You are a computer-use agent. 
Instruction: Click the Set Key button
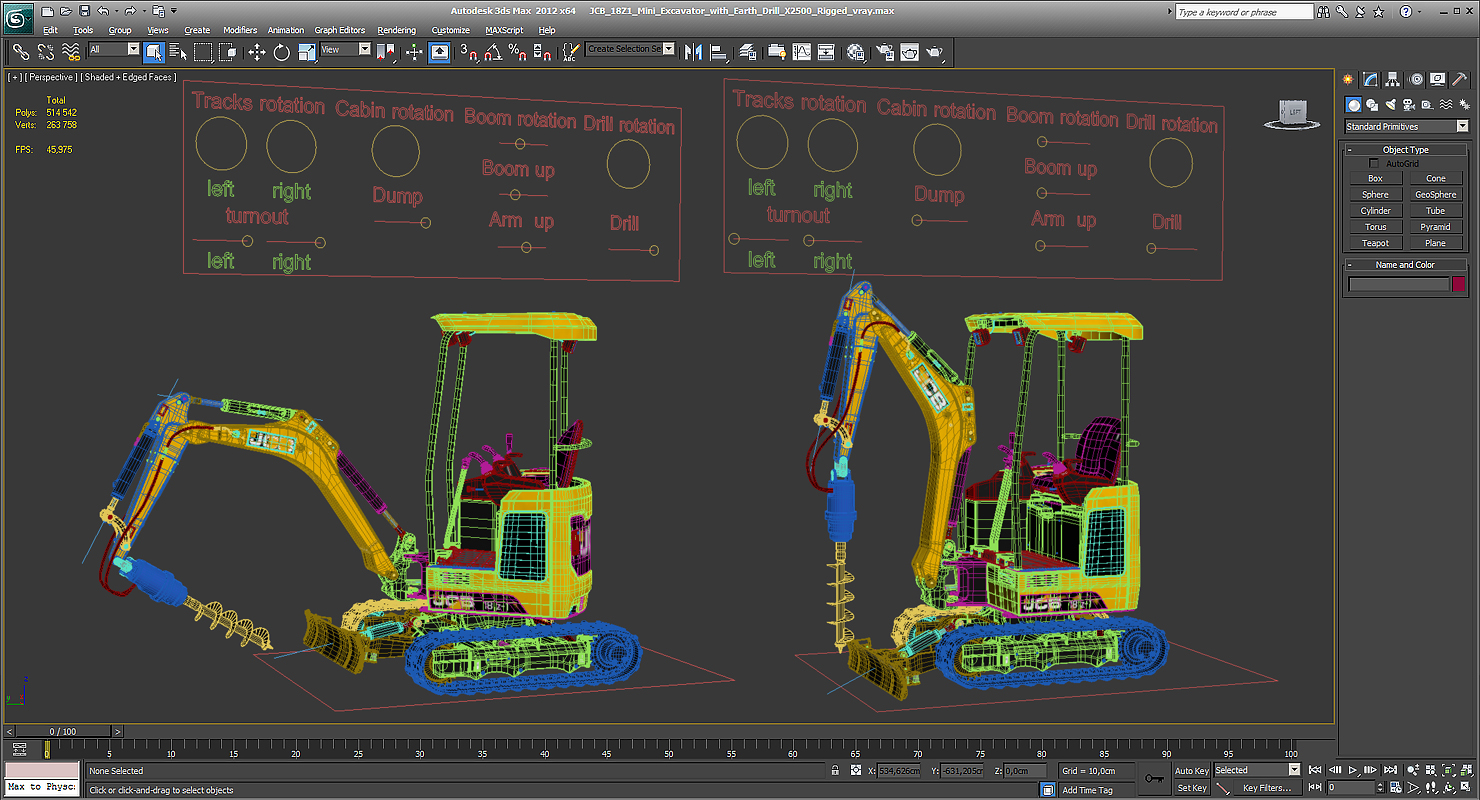(1191, 788)
